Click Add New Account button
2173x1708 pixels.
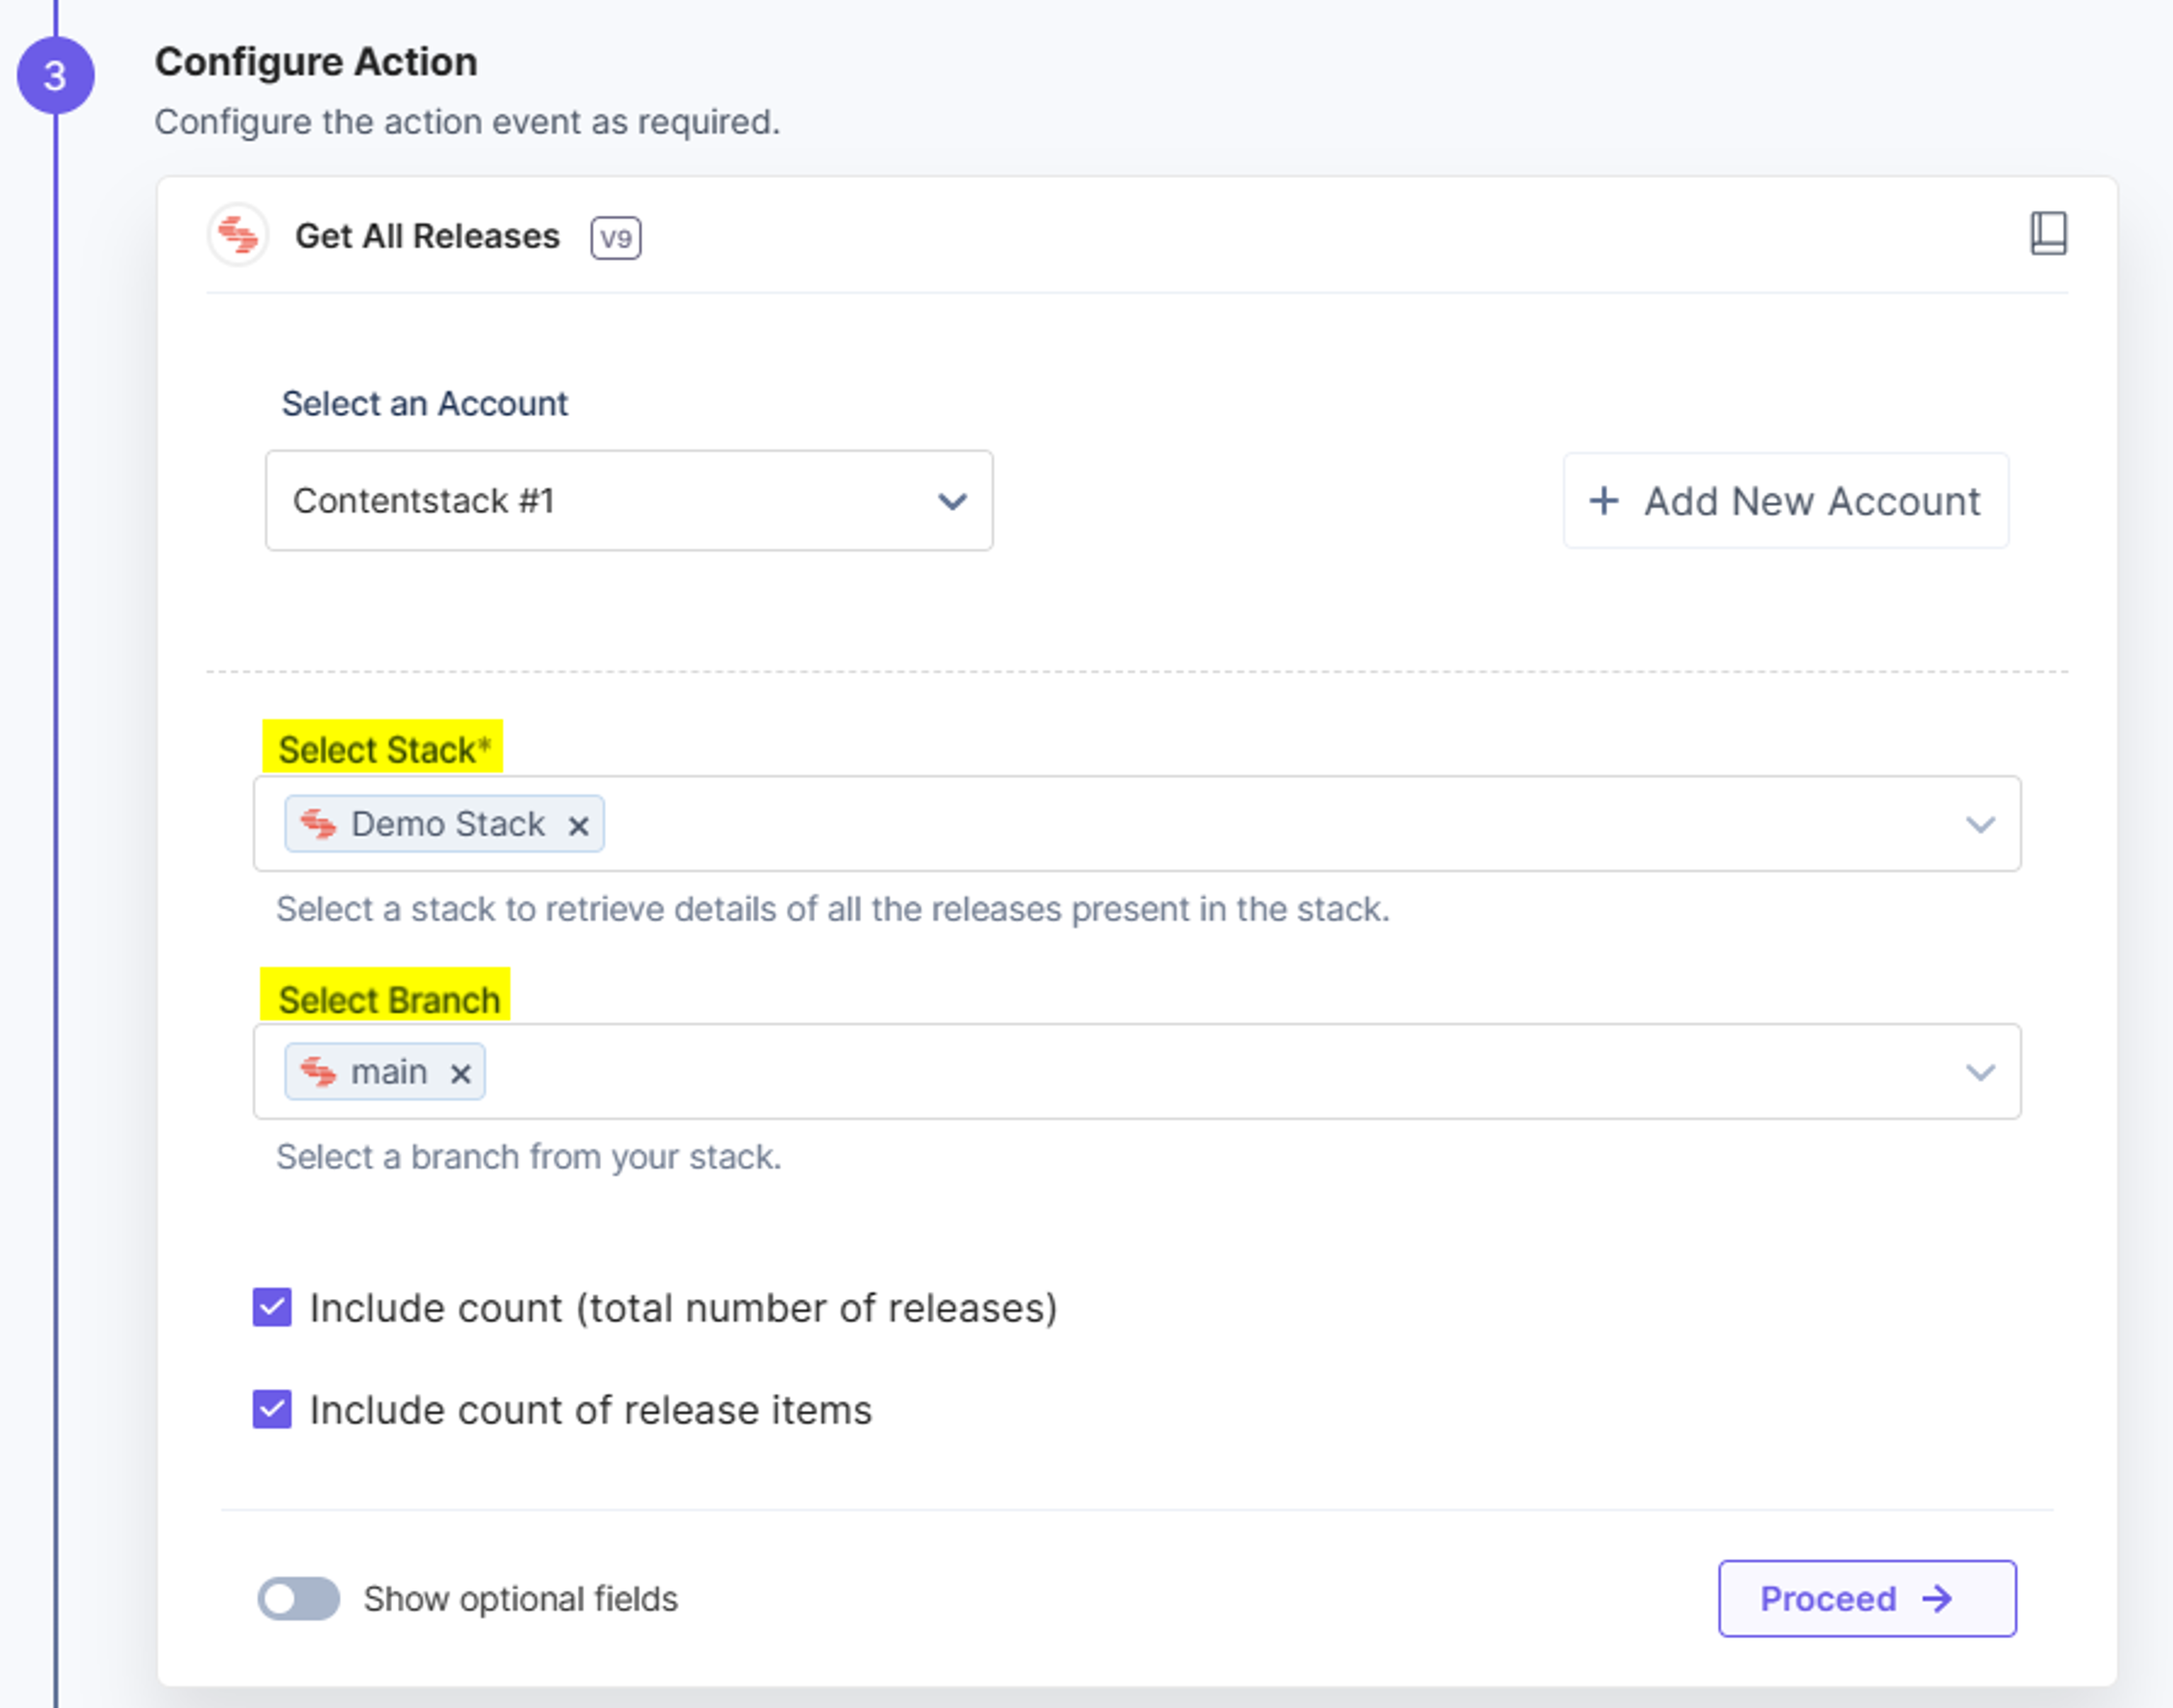click(1786, 501)
